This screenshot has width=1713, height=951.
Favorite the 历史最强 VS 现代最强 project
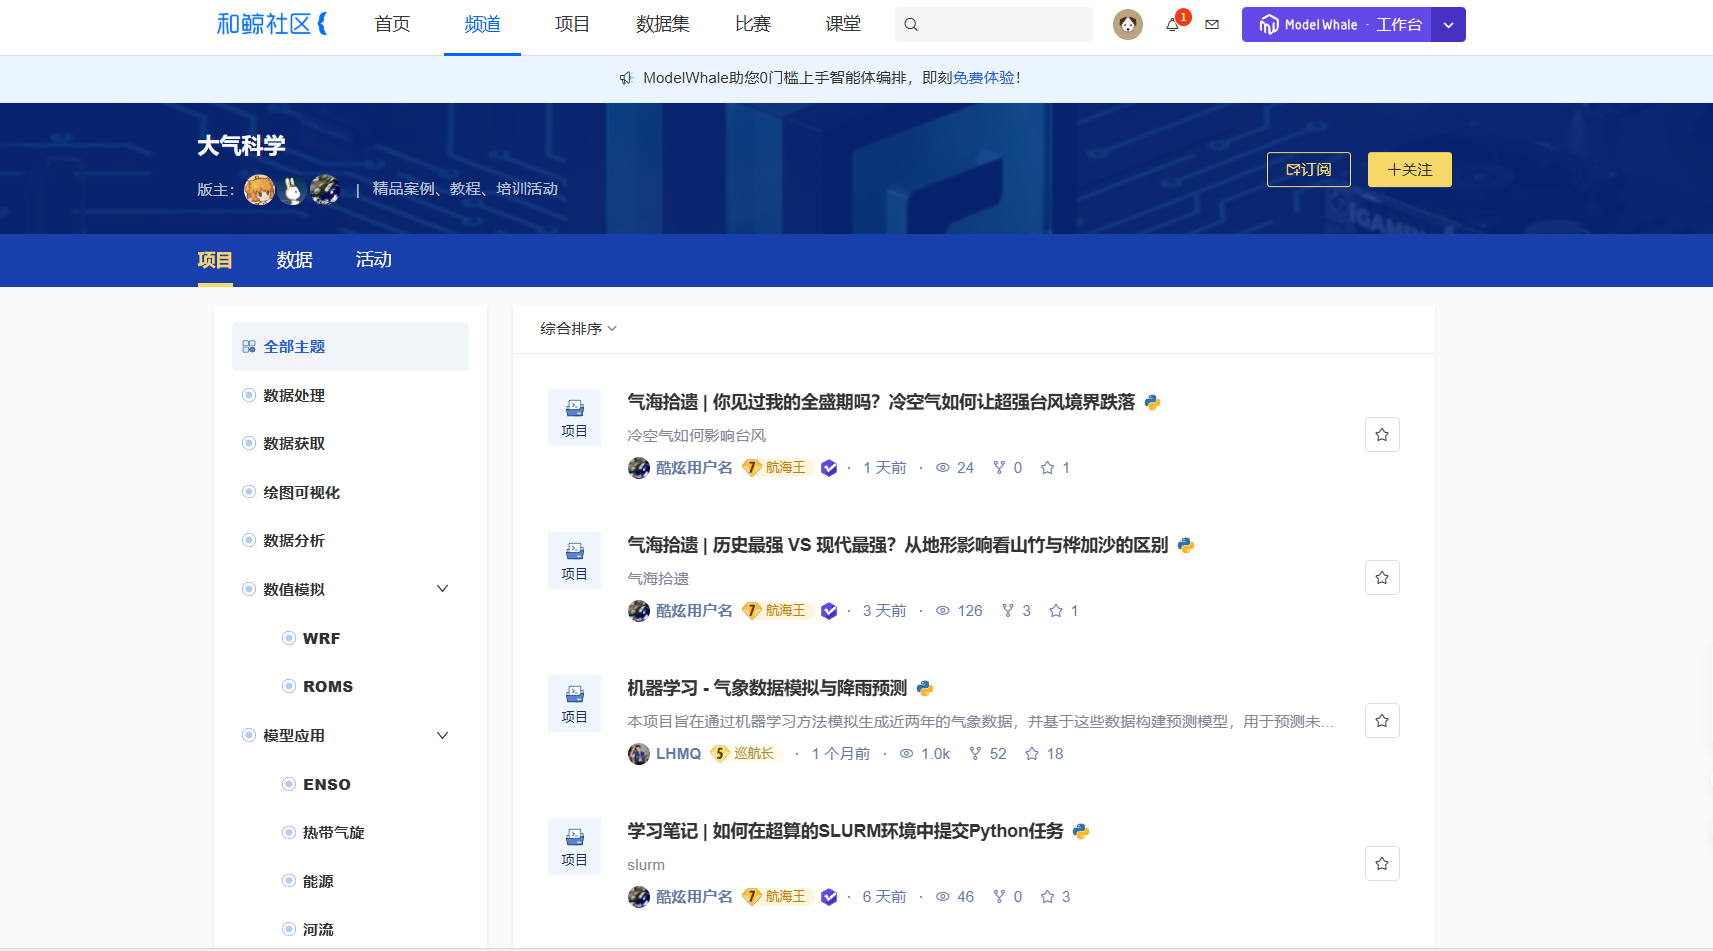coord(1382,578)
